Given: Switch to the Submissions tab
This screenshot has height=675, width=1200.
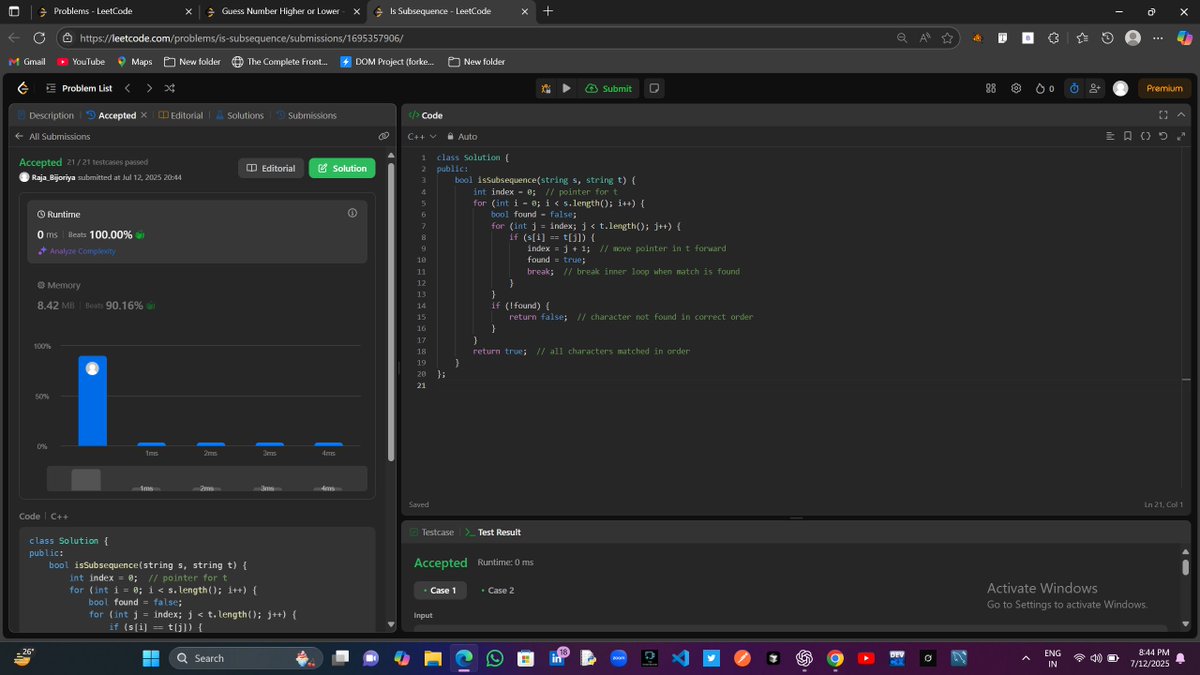Looking at the screenshot, I should tap(307, 115).
